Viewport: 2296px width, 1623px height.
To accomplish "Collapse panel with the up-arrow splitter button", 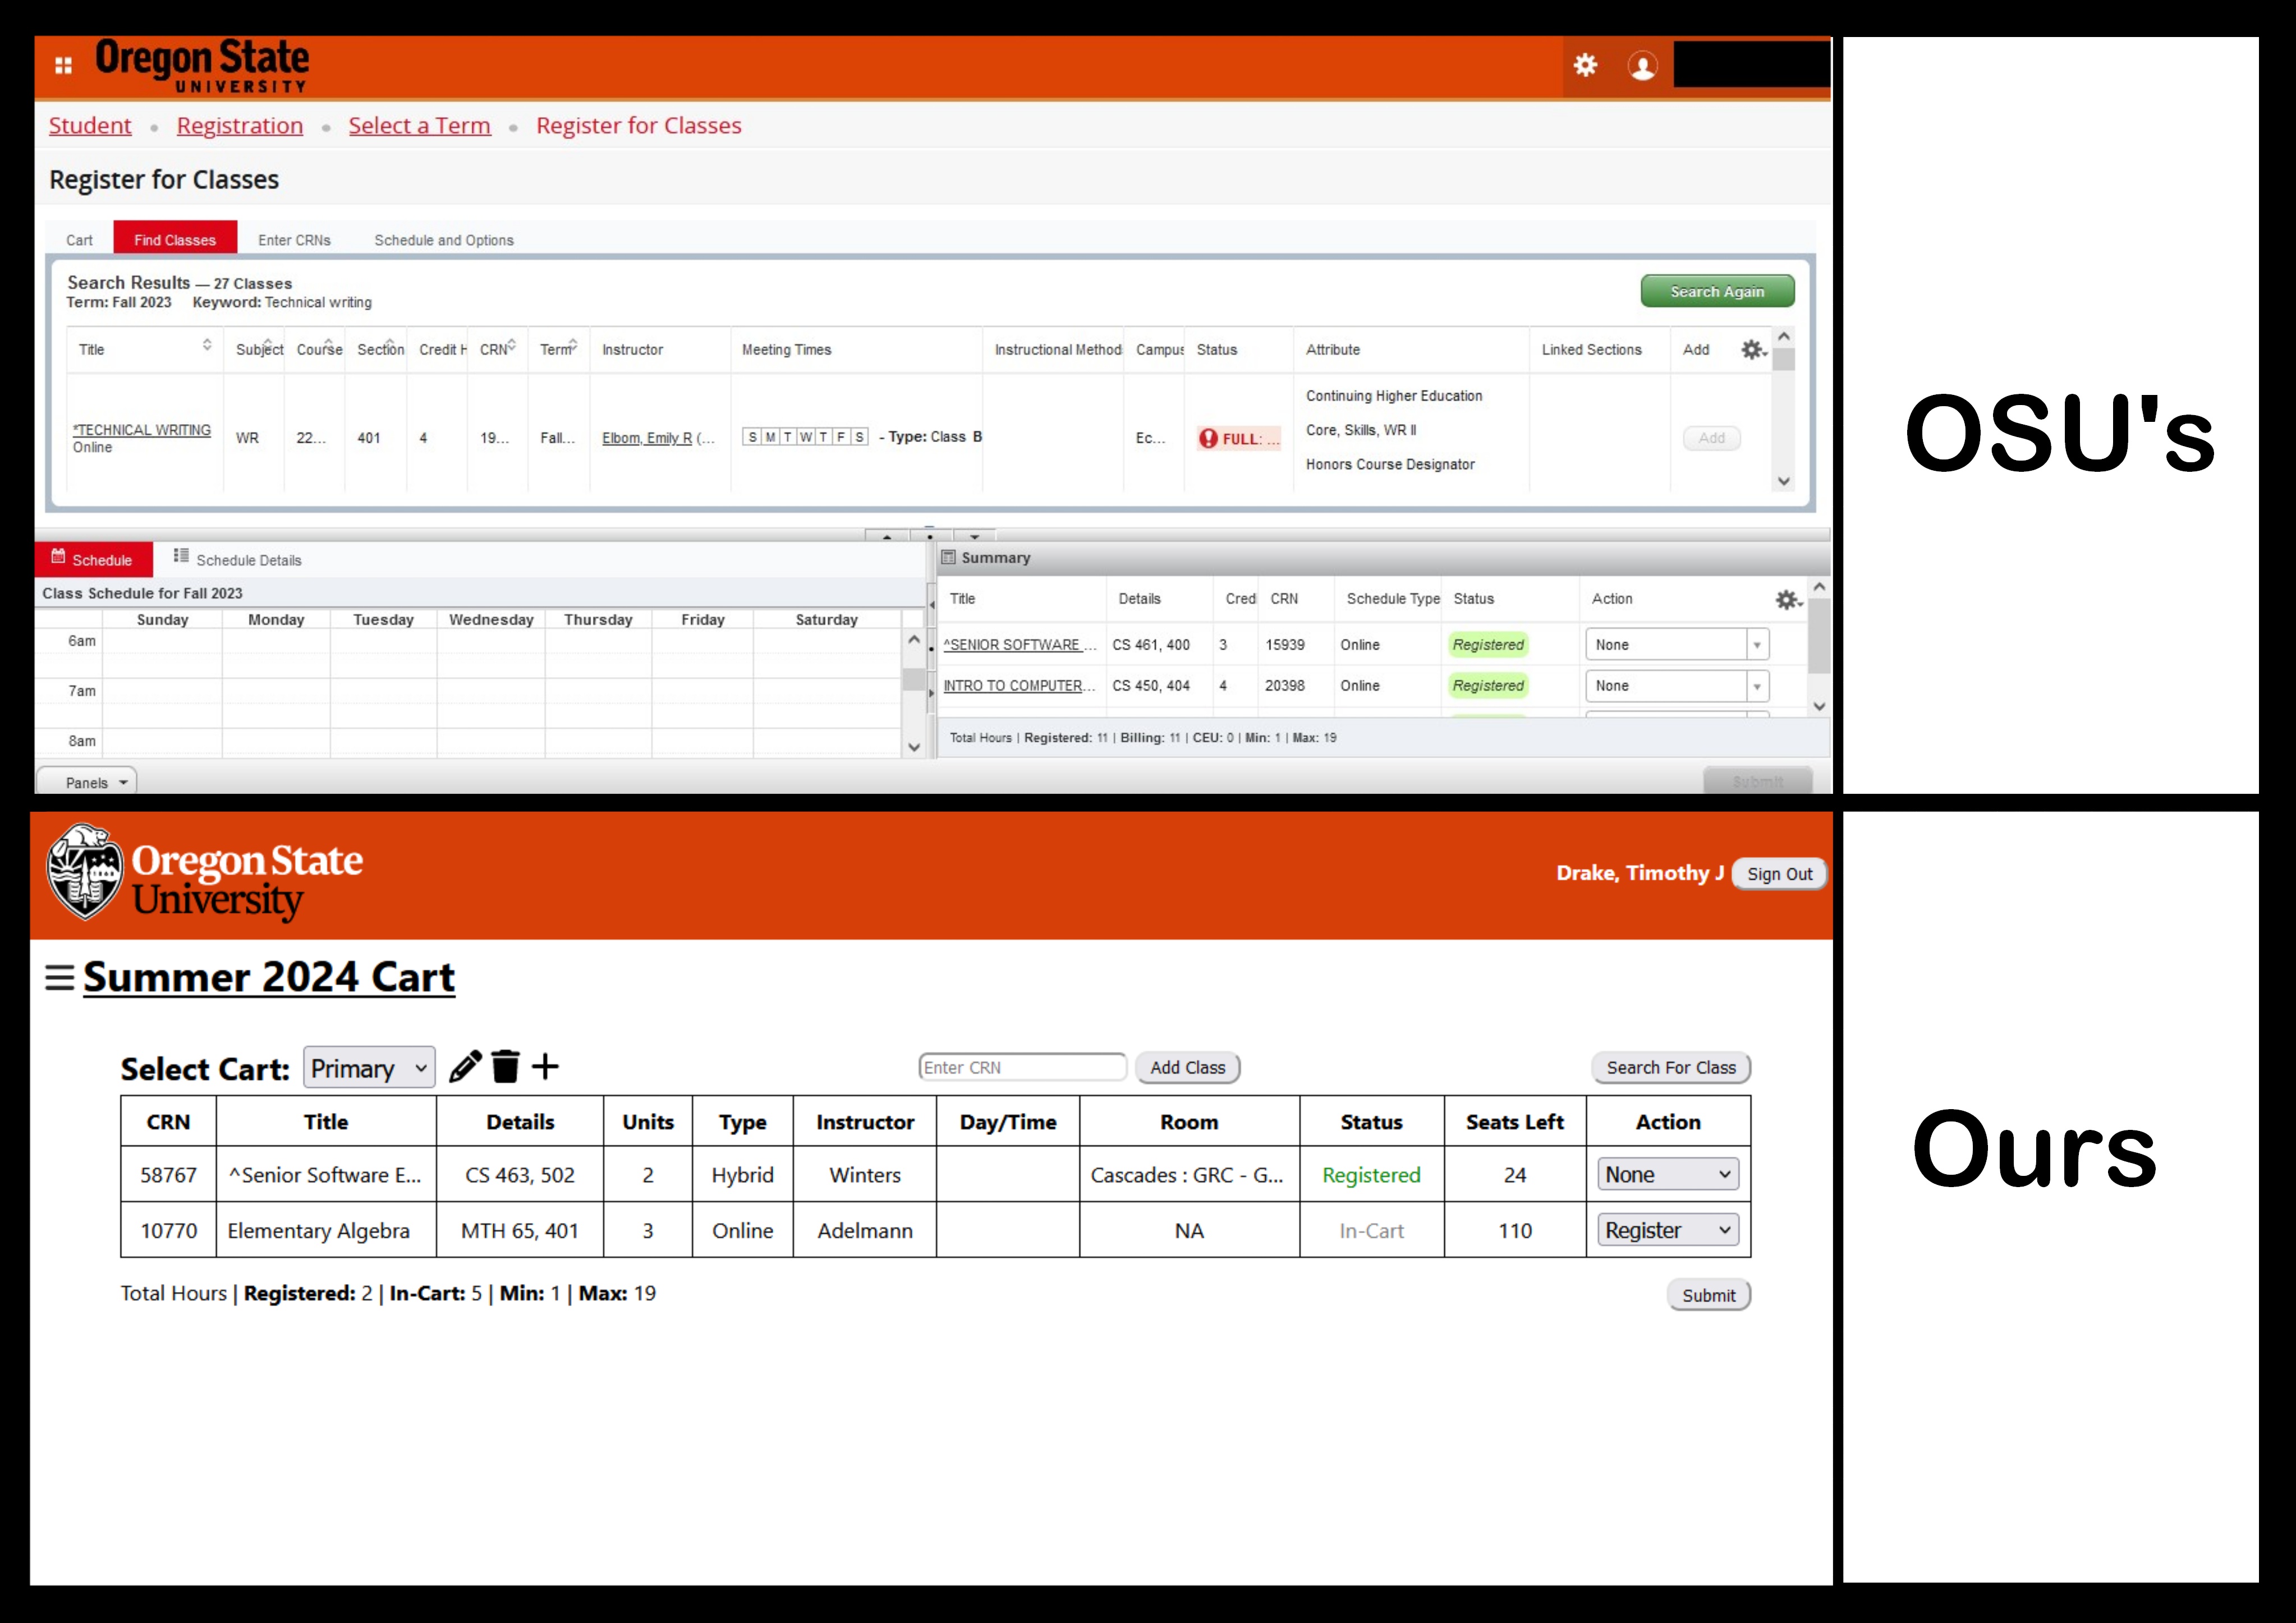I will click(887, 537).
